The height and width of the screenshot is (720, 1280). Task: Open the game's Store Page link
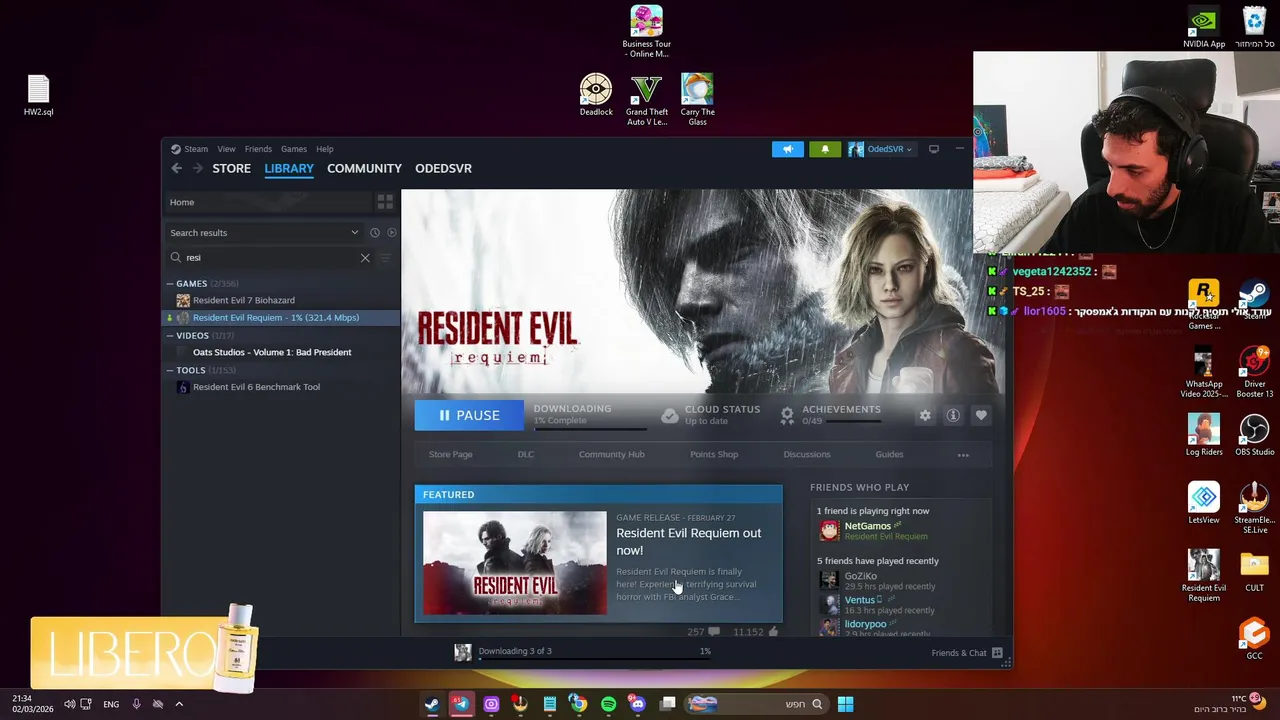[x=450, y=455]
